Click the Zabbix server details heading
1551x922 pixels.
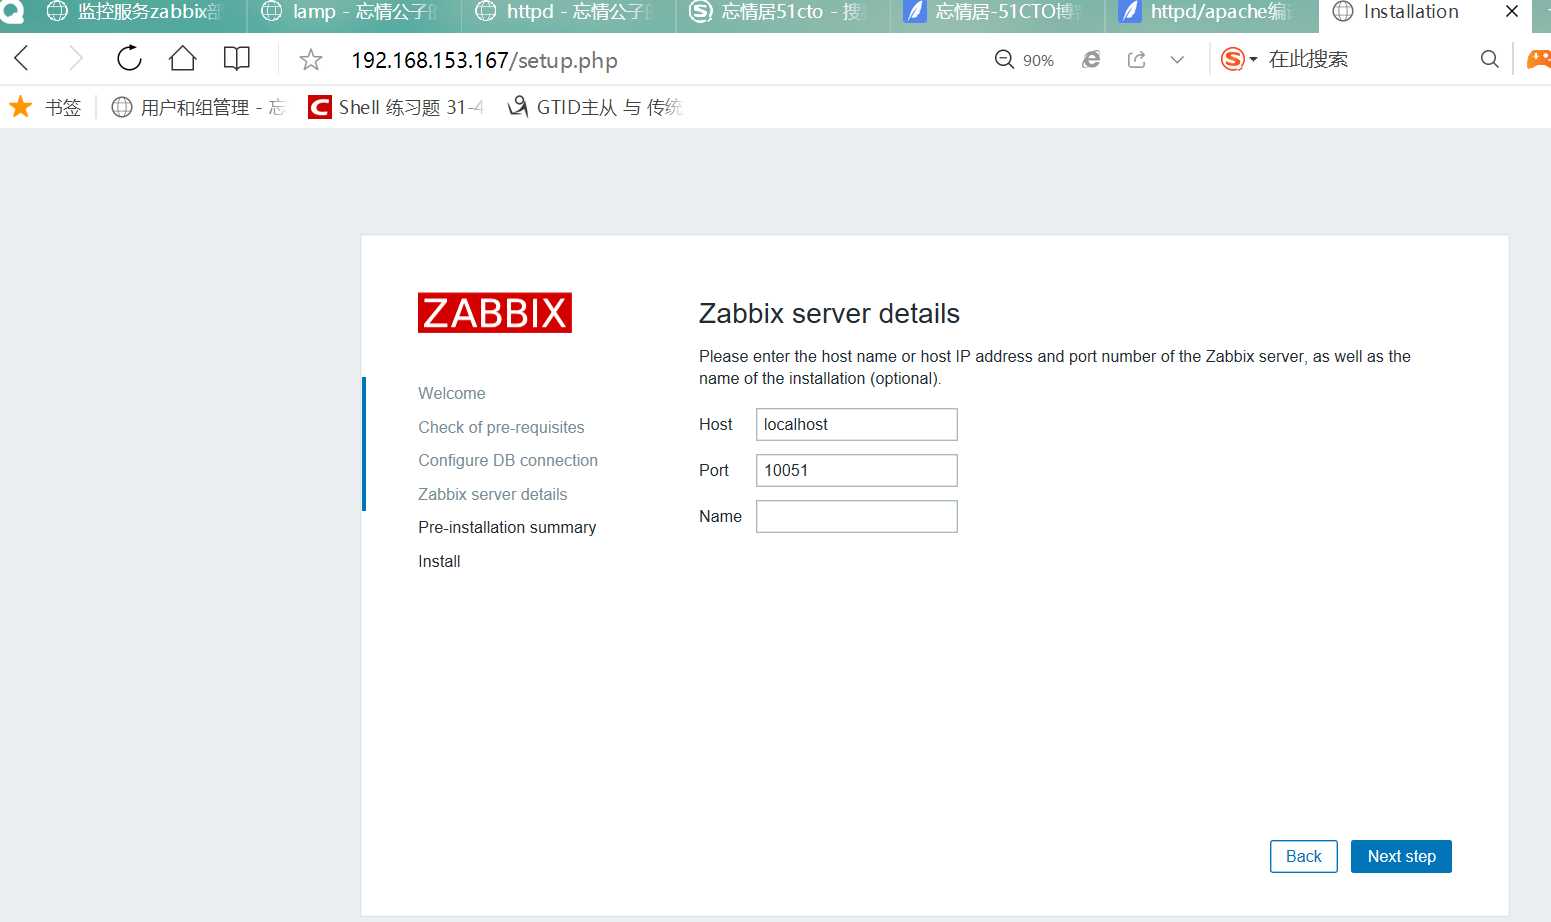pyautogui.click(x=829, y=313)
